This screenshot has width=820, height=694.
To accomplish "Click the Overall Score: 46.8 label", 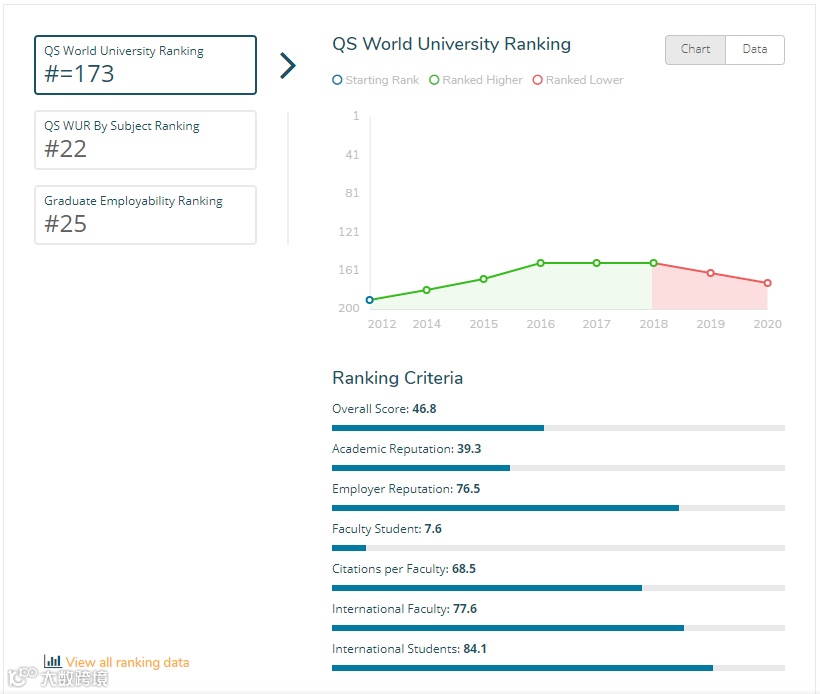I will point(384,408).
